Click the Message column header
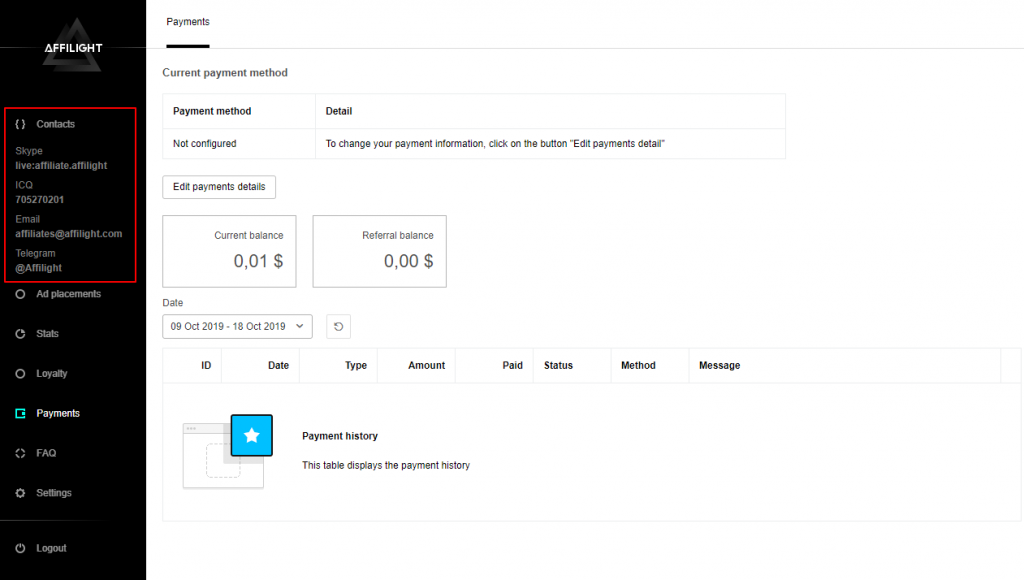 click(720, 366)
